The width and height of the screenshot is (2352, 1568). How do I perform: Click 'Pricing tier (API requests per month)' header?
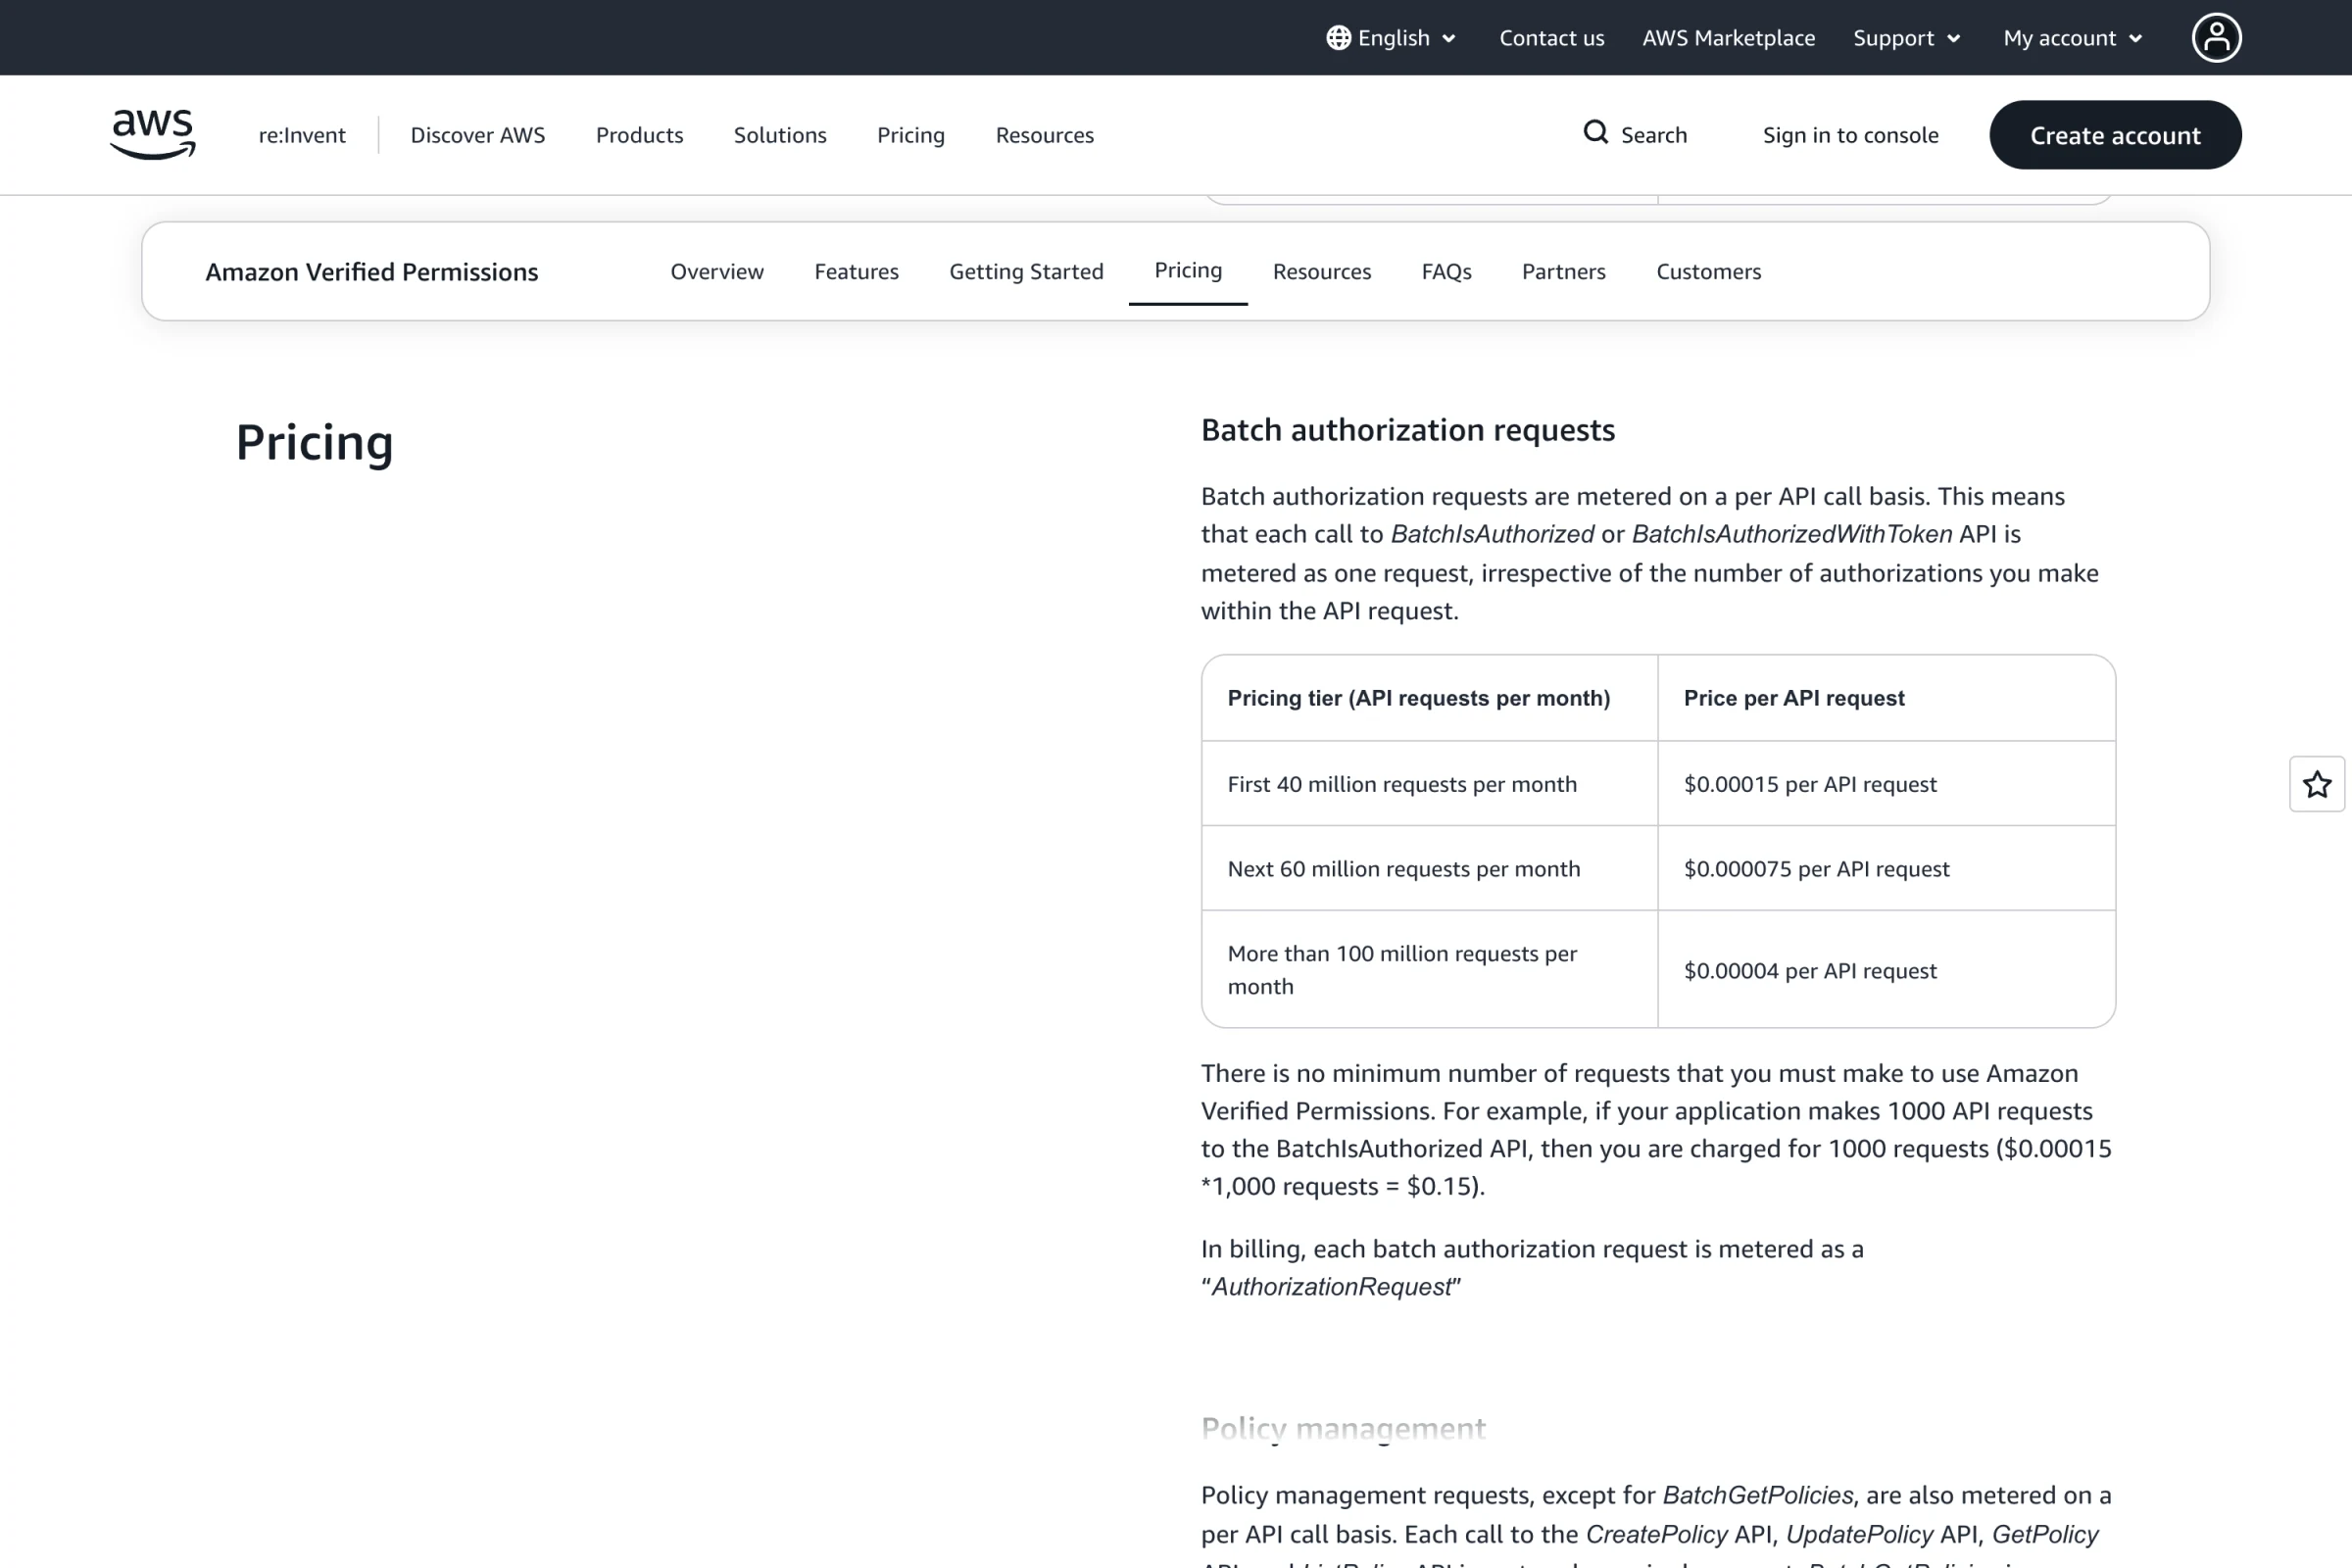(x=1429, y=698)
